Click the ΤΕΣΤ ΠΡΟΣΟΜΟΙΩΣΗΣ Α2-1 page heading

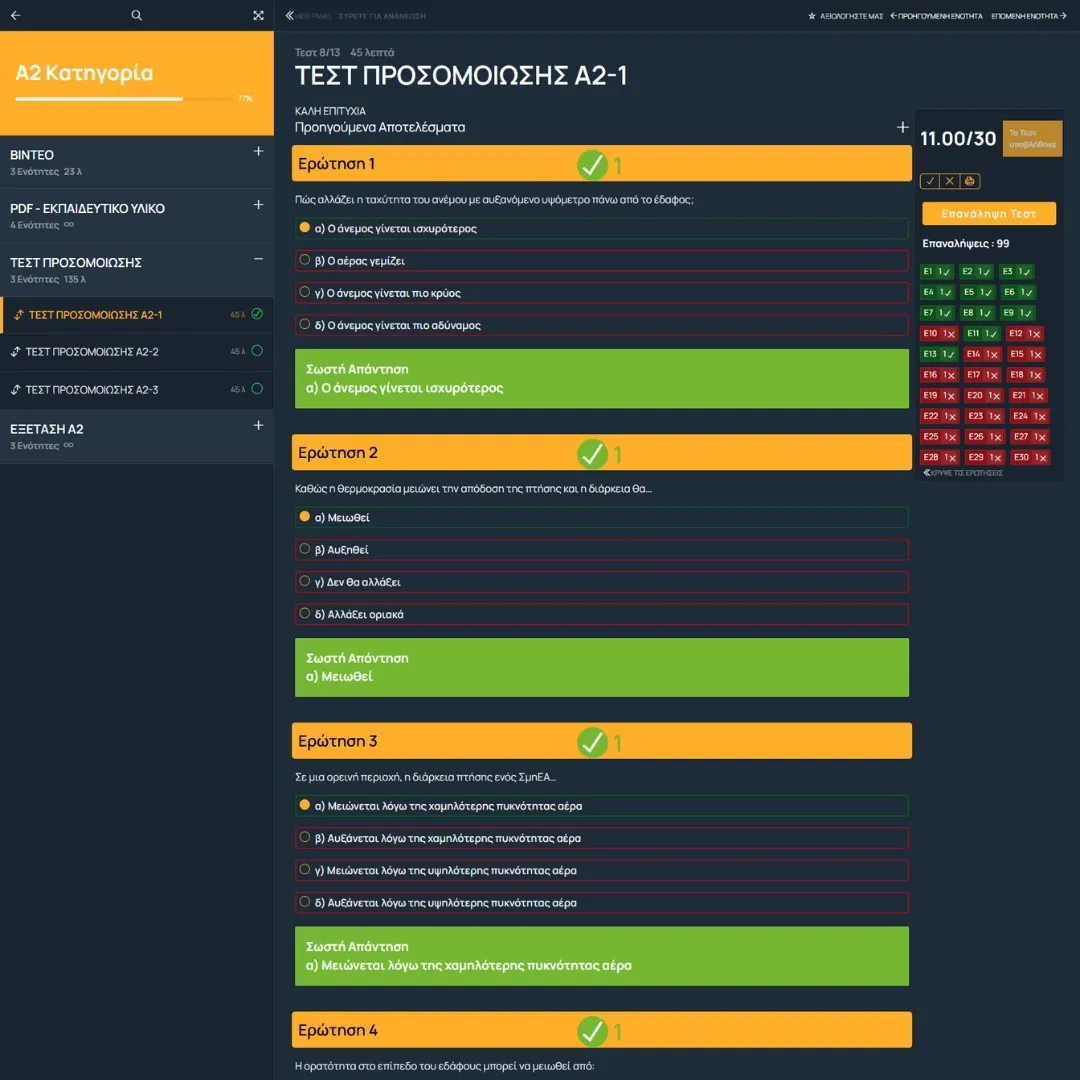pyautogui.click(x=461, y=76)
